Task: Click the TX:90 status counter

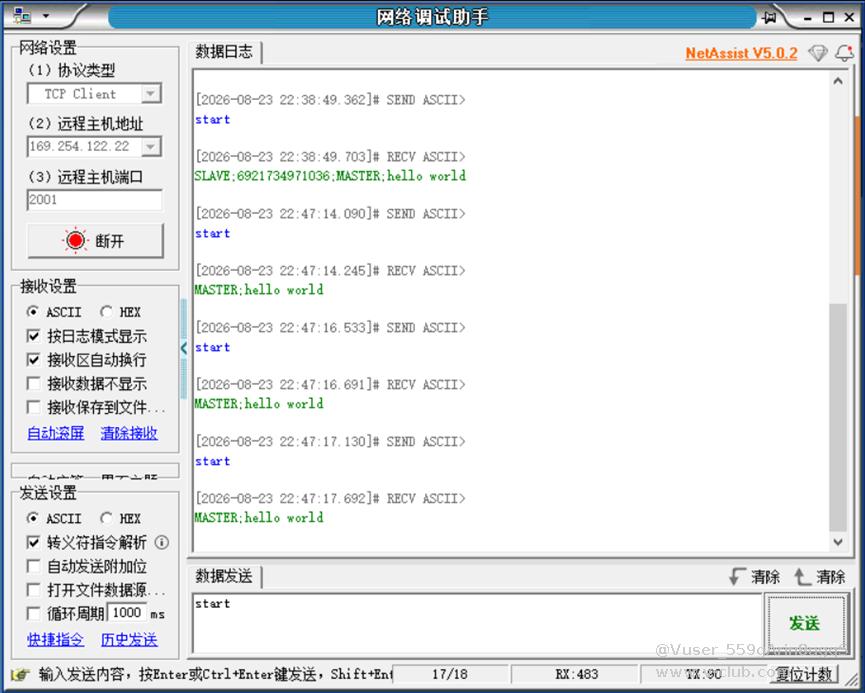Action: pyautogui.click(x=704, y=674)
